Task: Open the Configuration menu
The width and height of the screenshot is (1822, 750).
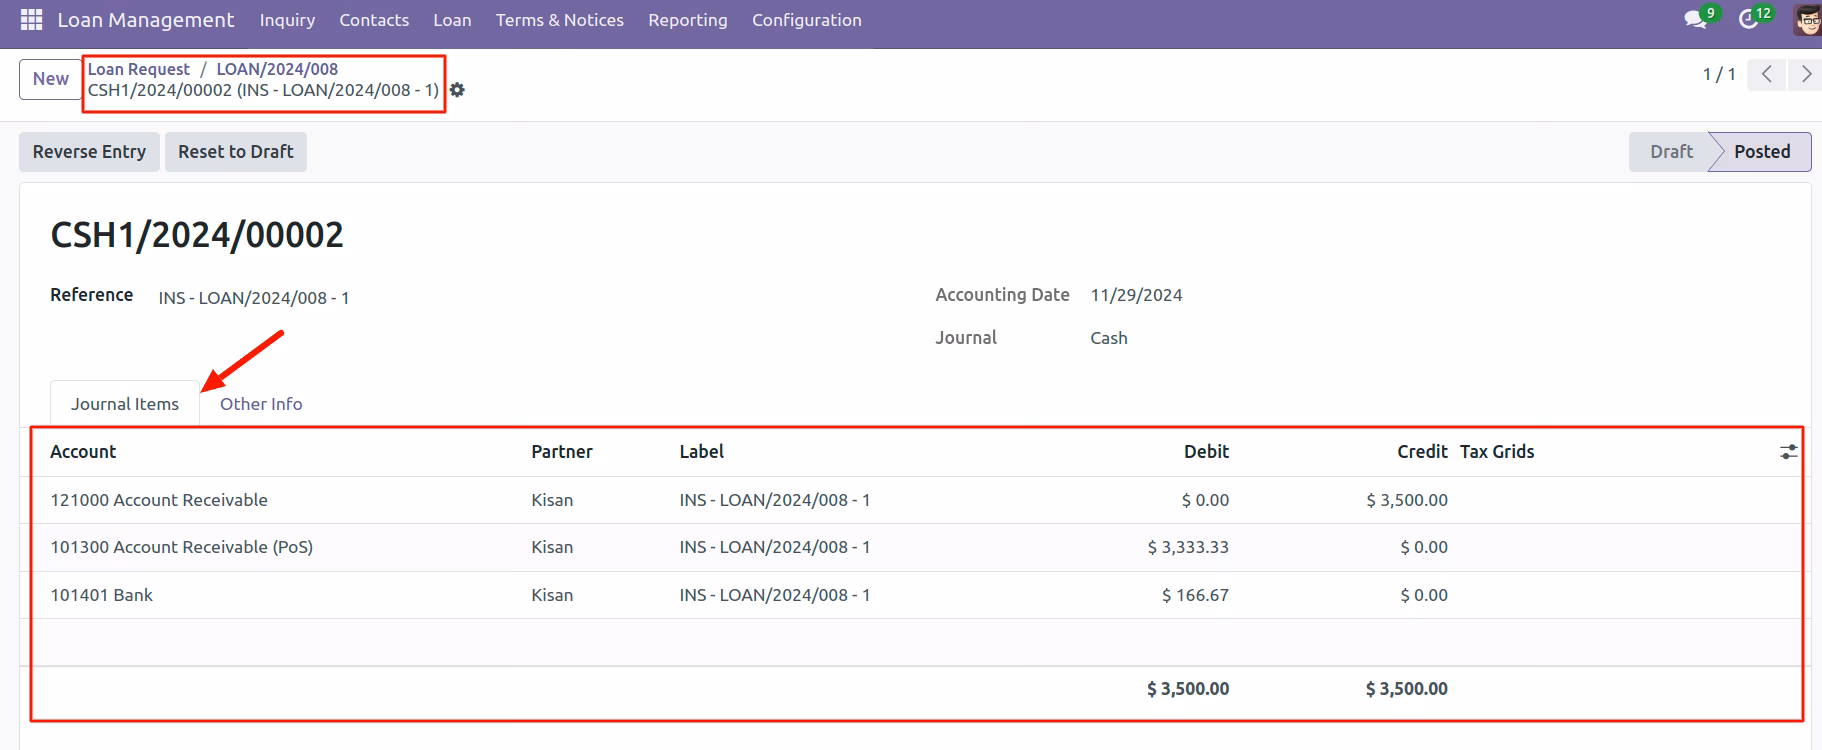Action: (807, 20)
